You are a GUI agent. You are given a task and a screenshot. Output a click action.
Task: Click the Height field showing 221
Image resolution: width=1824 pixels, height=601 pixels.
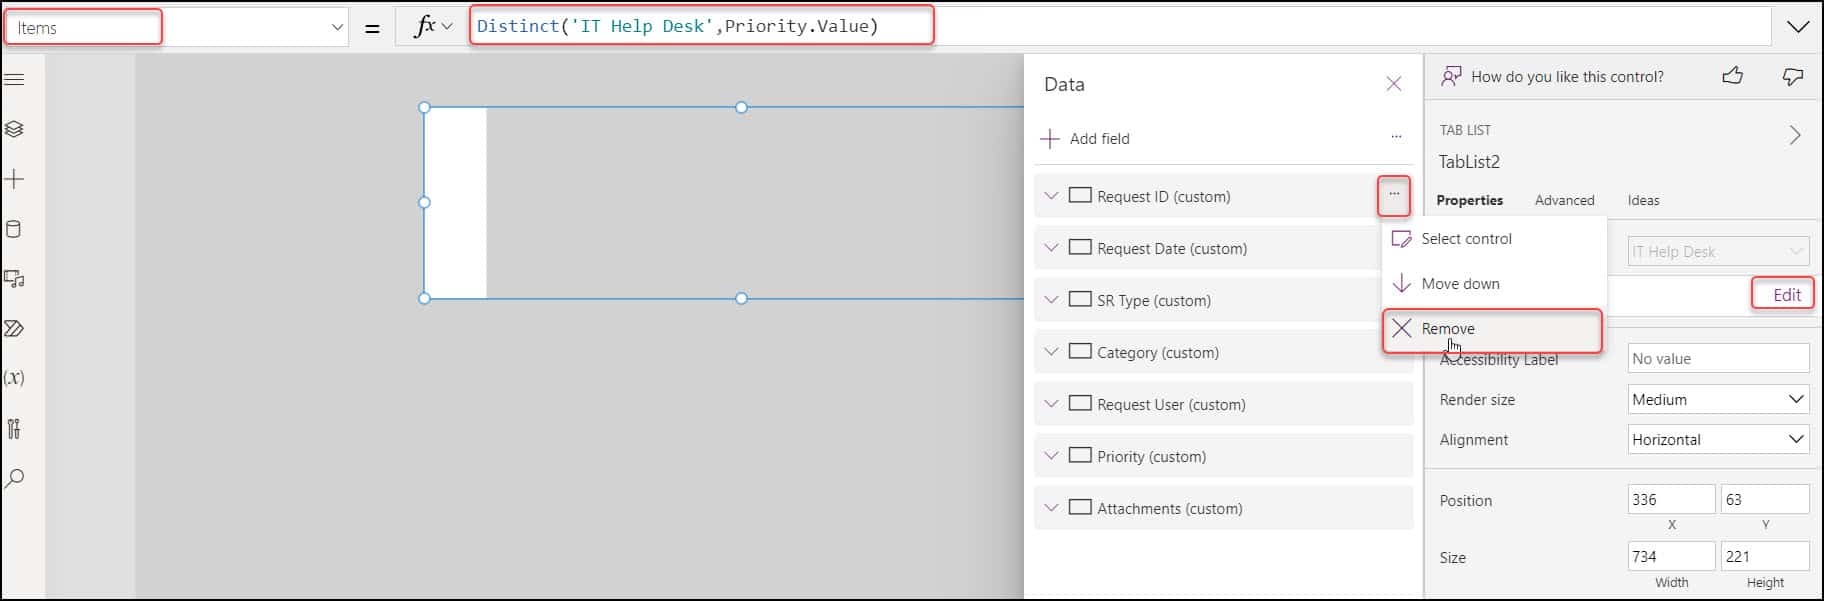tap(1765, 556)
